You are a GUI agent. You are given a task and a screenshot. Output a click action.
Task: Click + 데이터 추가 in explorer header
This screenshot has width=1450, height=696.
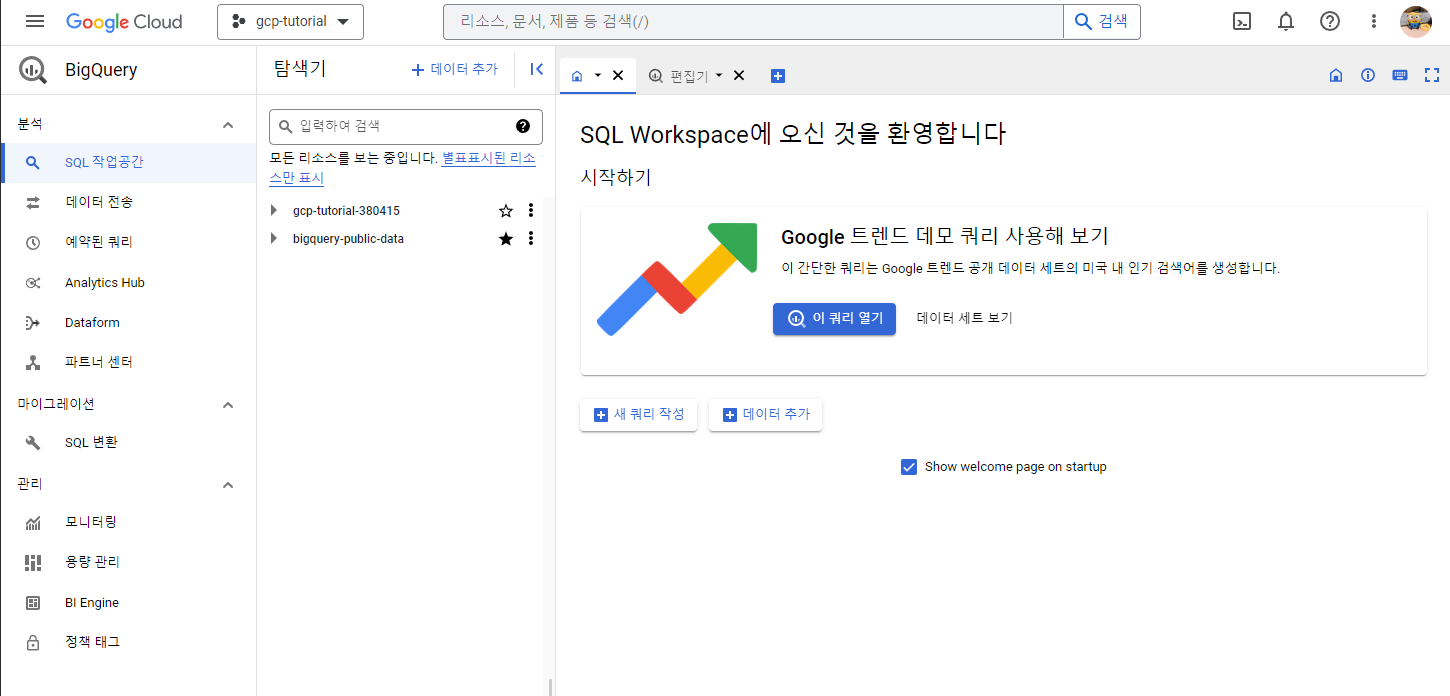pos(455,69)
